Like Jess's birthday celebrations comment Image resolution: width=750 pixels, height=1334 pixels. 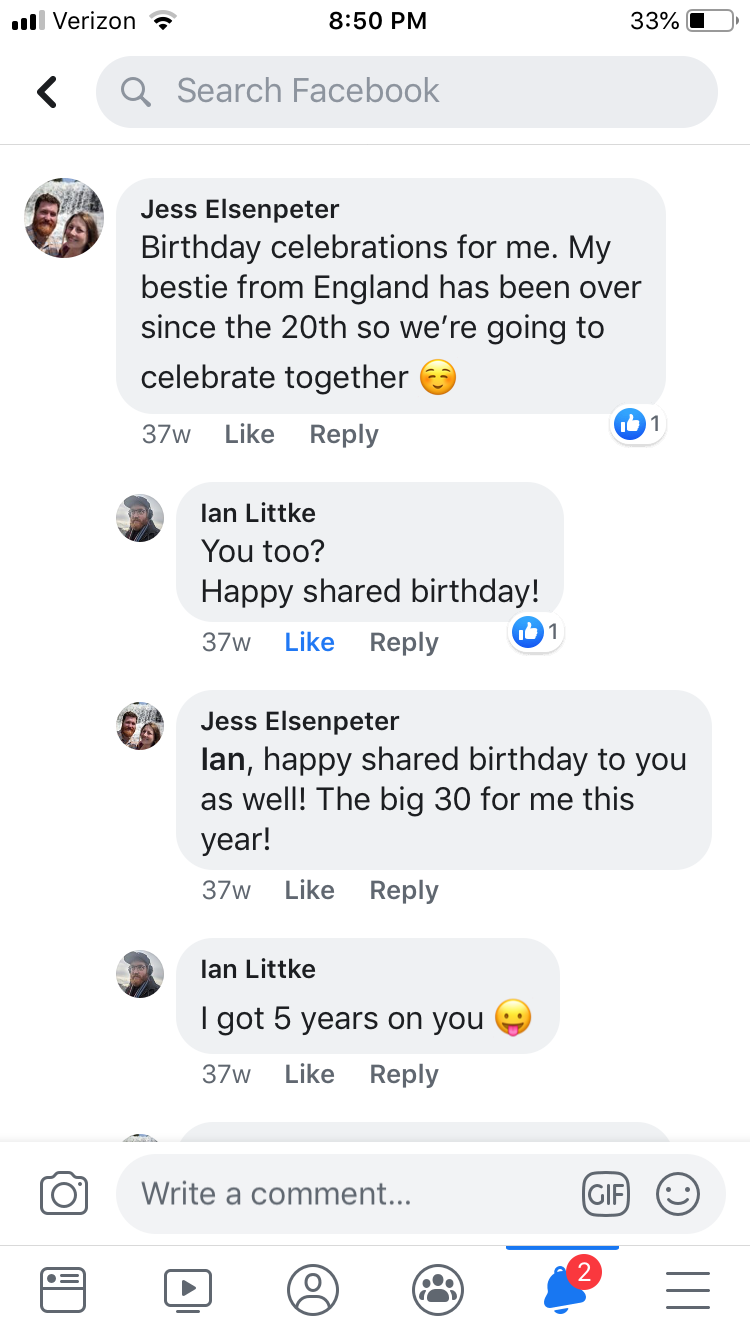click(249, 434)
